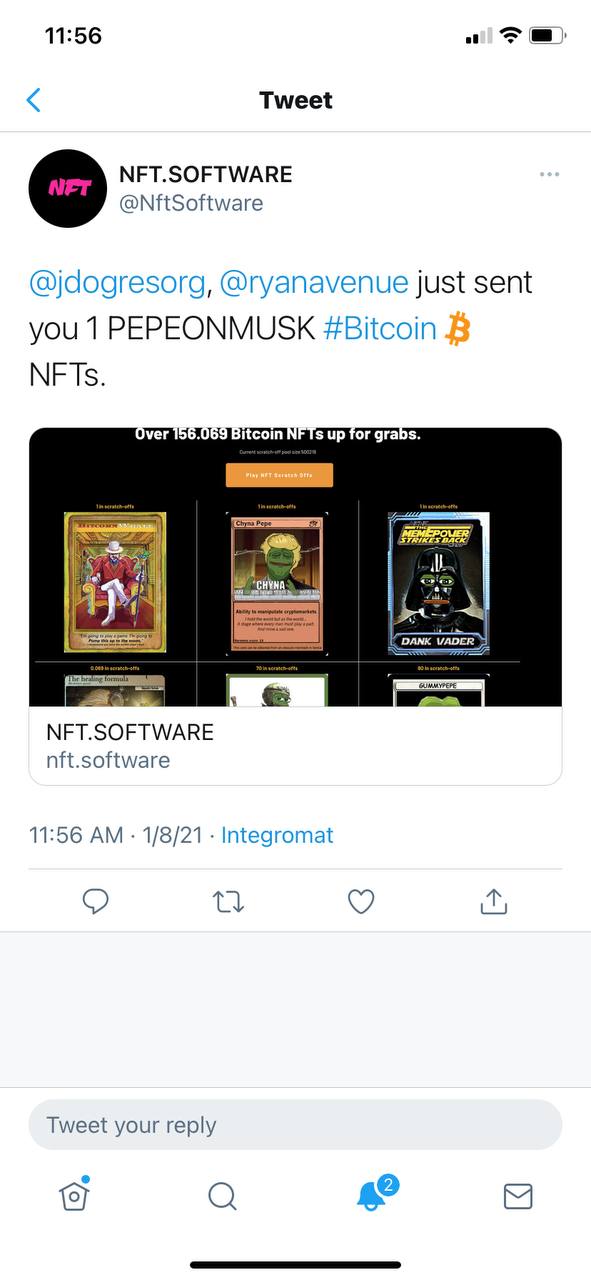The height and width of the screenshot is (1280, 591).
Task: Tap the @NftSoftware handle text
Action: [x=191, y=203]
